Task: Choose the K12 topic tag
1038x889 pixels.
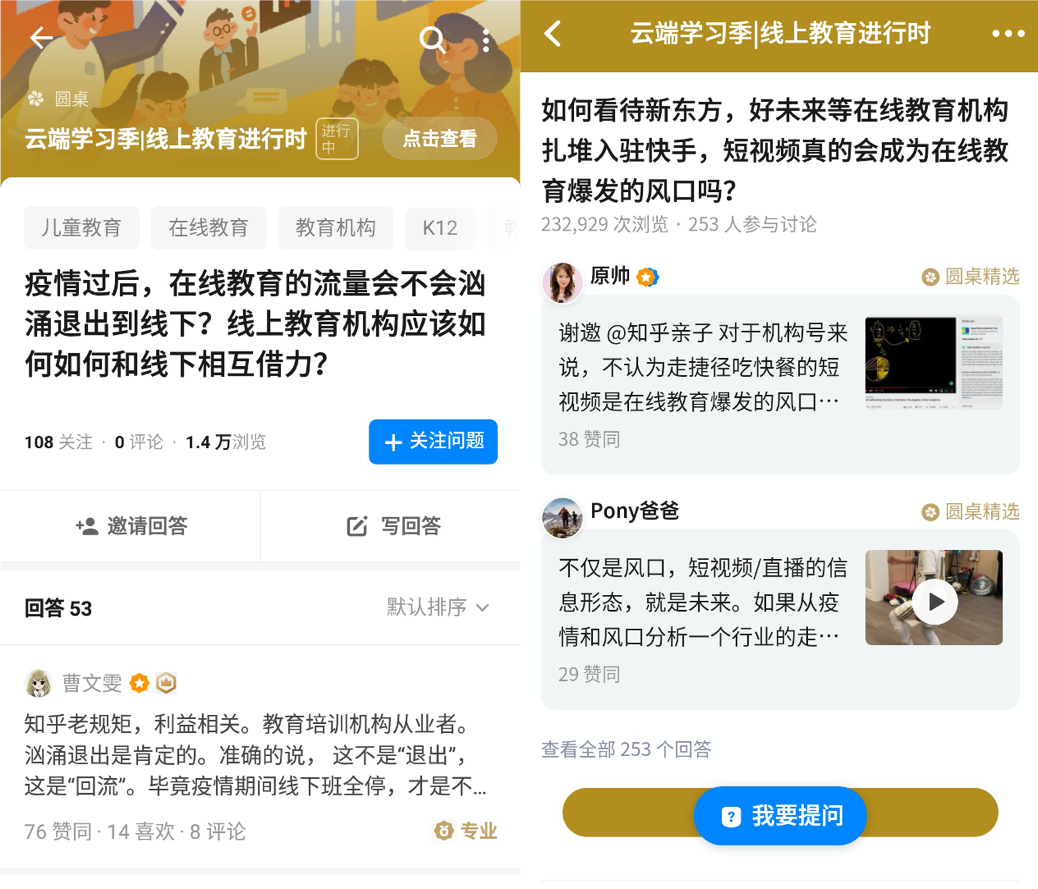Action: point(440,228)
